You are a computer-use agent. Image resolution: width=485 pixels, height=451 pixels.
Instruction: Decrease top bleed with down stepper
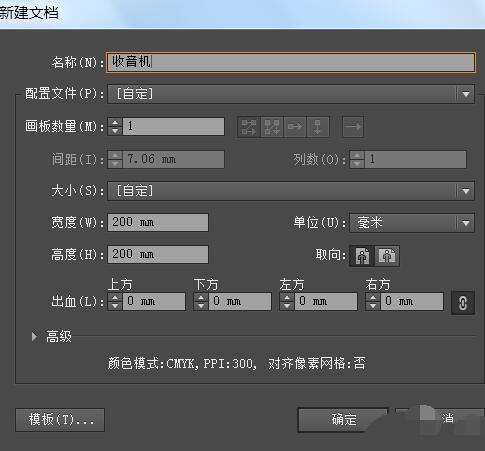click(115, 306)
